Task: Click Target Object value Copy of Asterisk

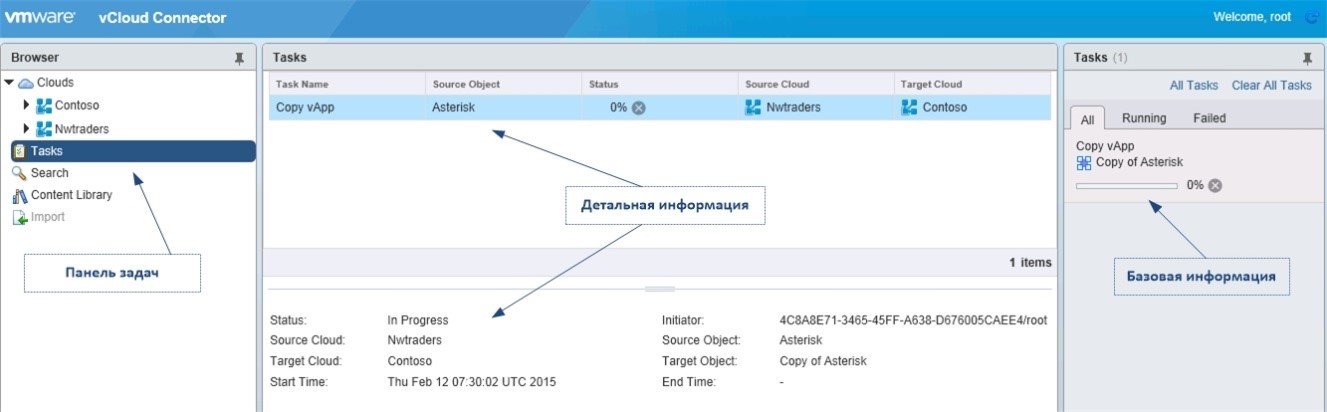Action: coord(823,361)
